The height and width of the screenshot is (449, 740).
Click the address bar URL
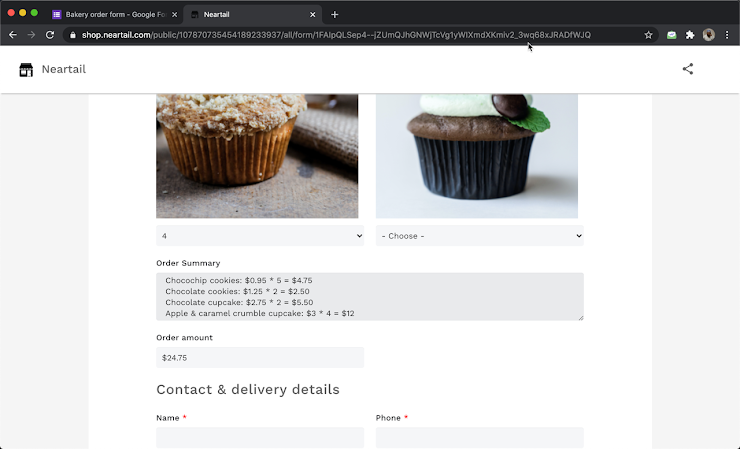(336, 35)
